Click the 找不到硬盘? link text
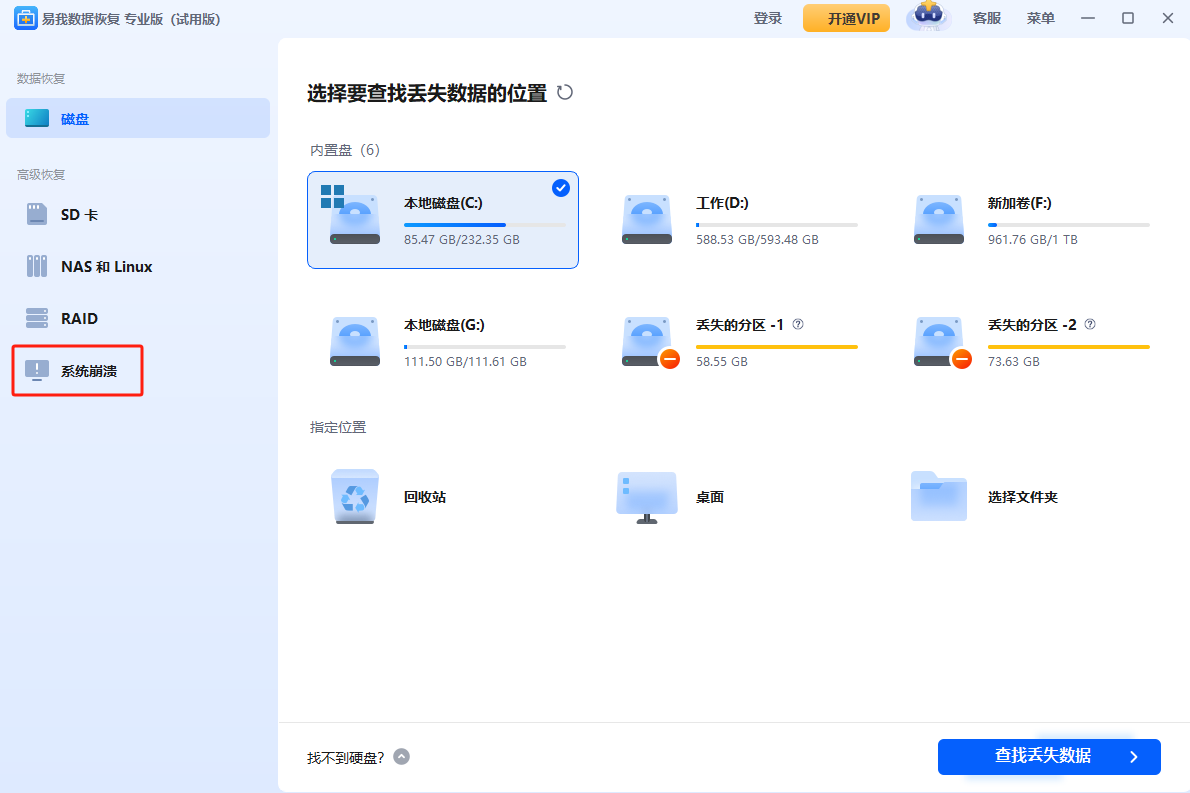 pos(345,757)
